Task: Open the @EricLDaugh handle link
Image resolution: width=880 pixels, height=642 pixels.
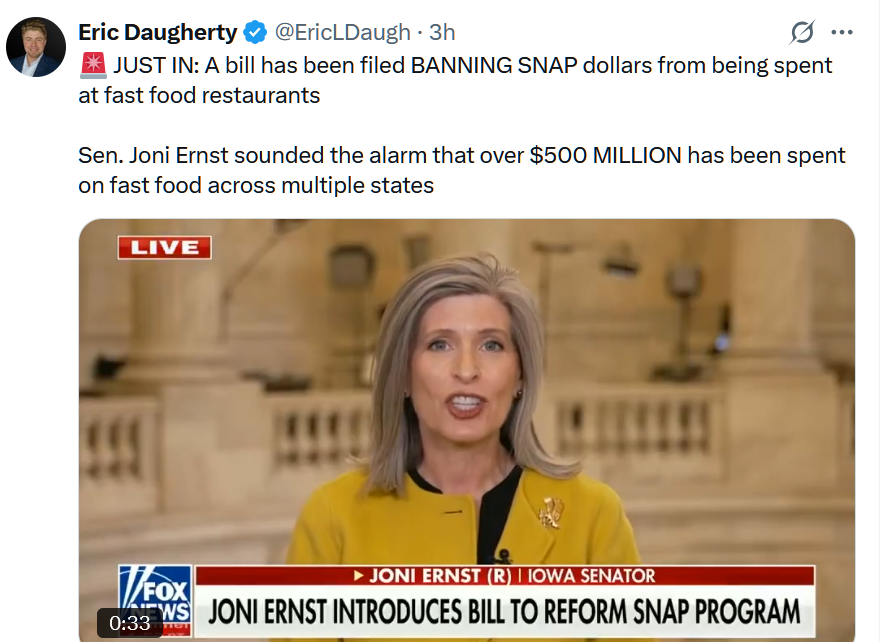Action: [x=342, y=32]
